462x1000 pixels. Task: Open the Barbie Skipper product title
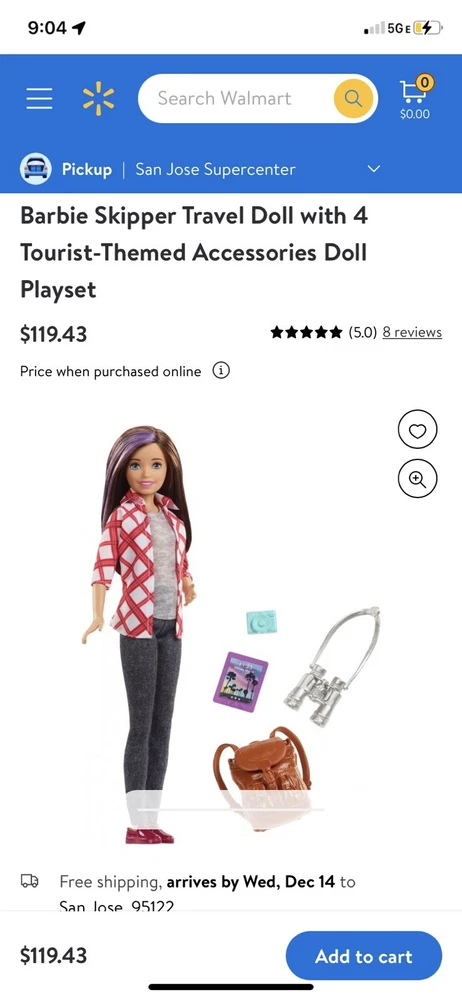[194, 253]
